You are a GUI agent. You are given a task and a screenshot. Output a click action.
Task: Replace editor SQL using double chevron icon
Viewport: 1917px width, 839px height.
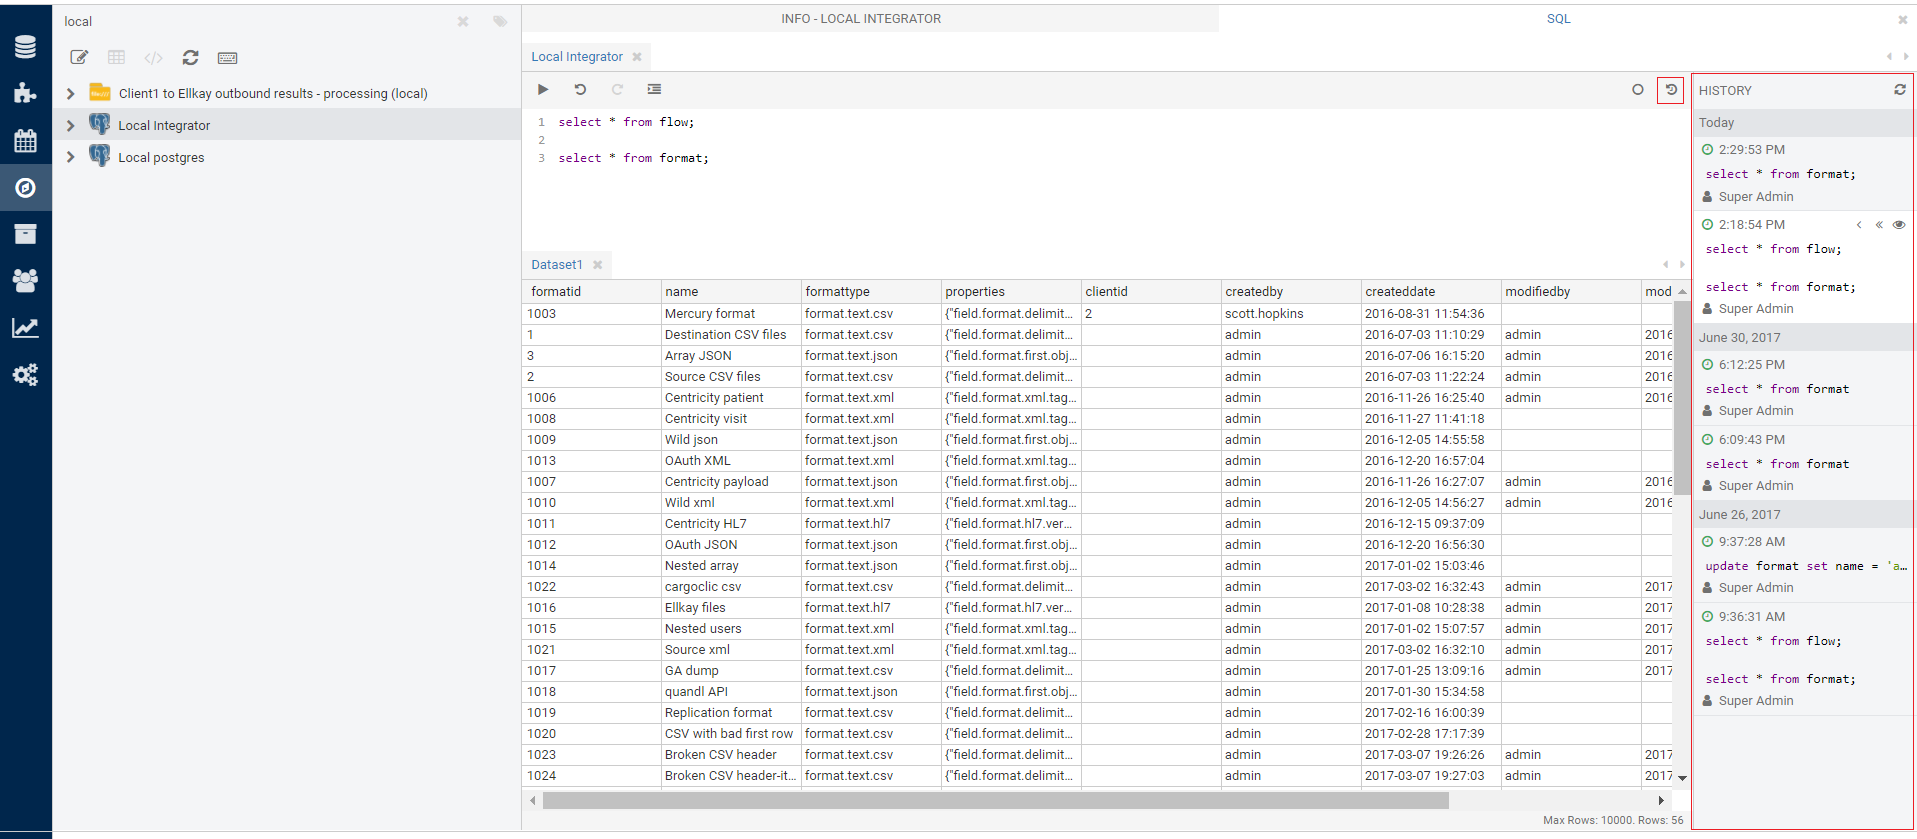tap(1879, 225)
